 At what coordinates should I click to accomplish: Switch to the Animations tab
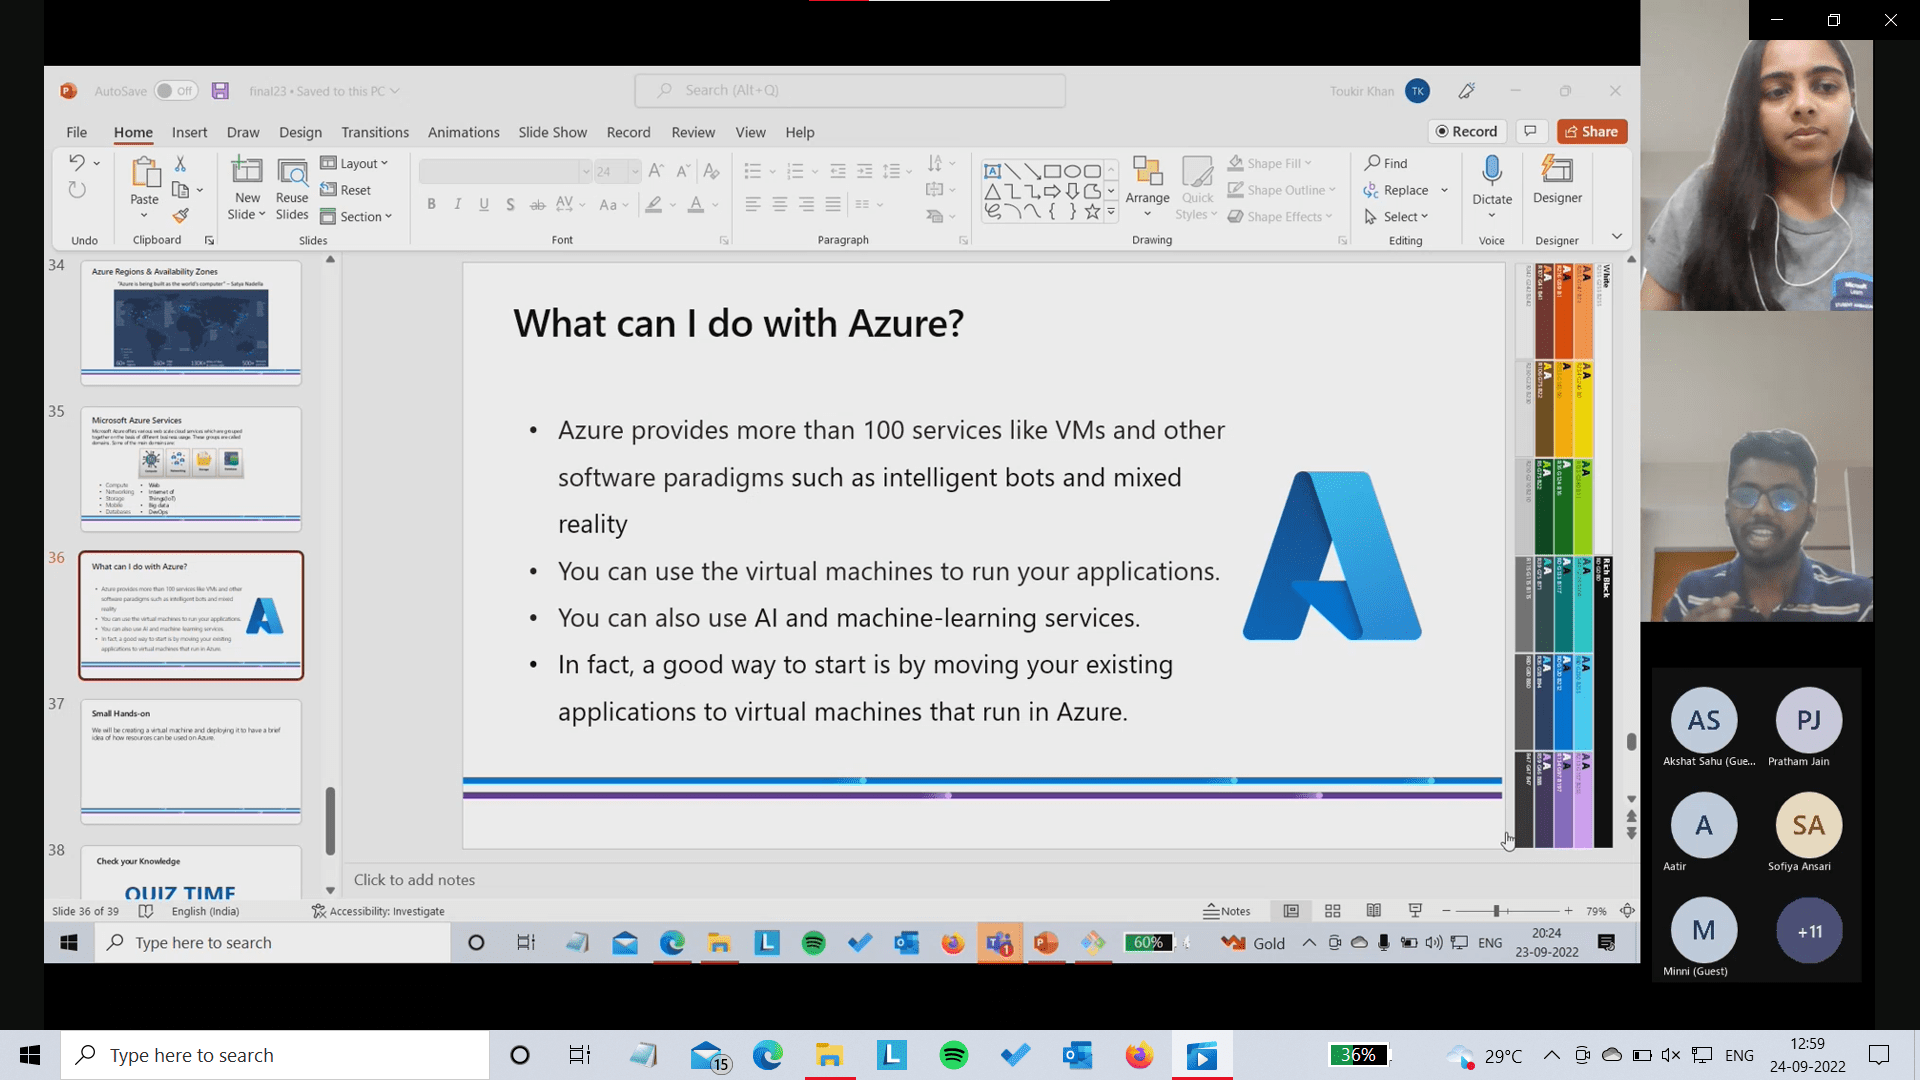(x=463, y=132)
